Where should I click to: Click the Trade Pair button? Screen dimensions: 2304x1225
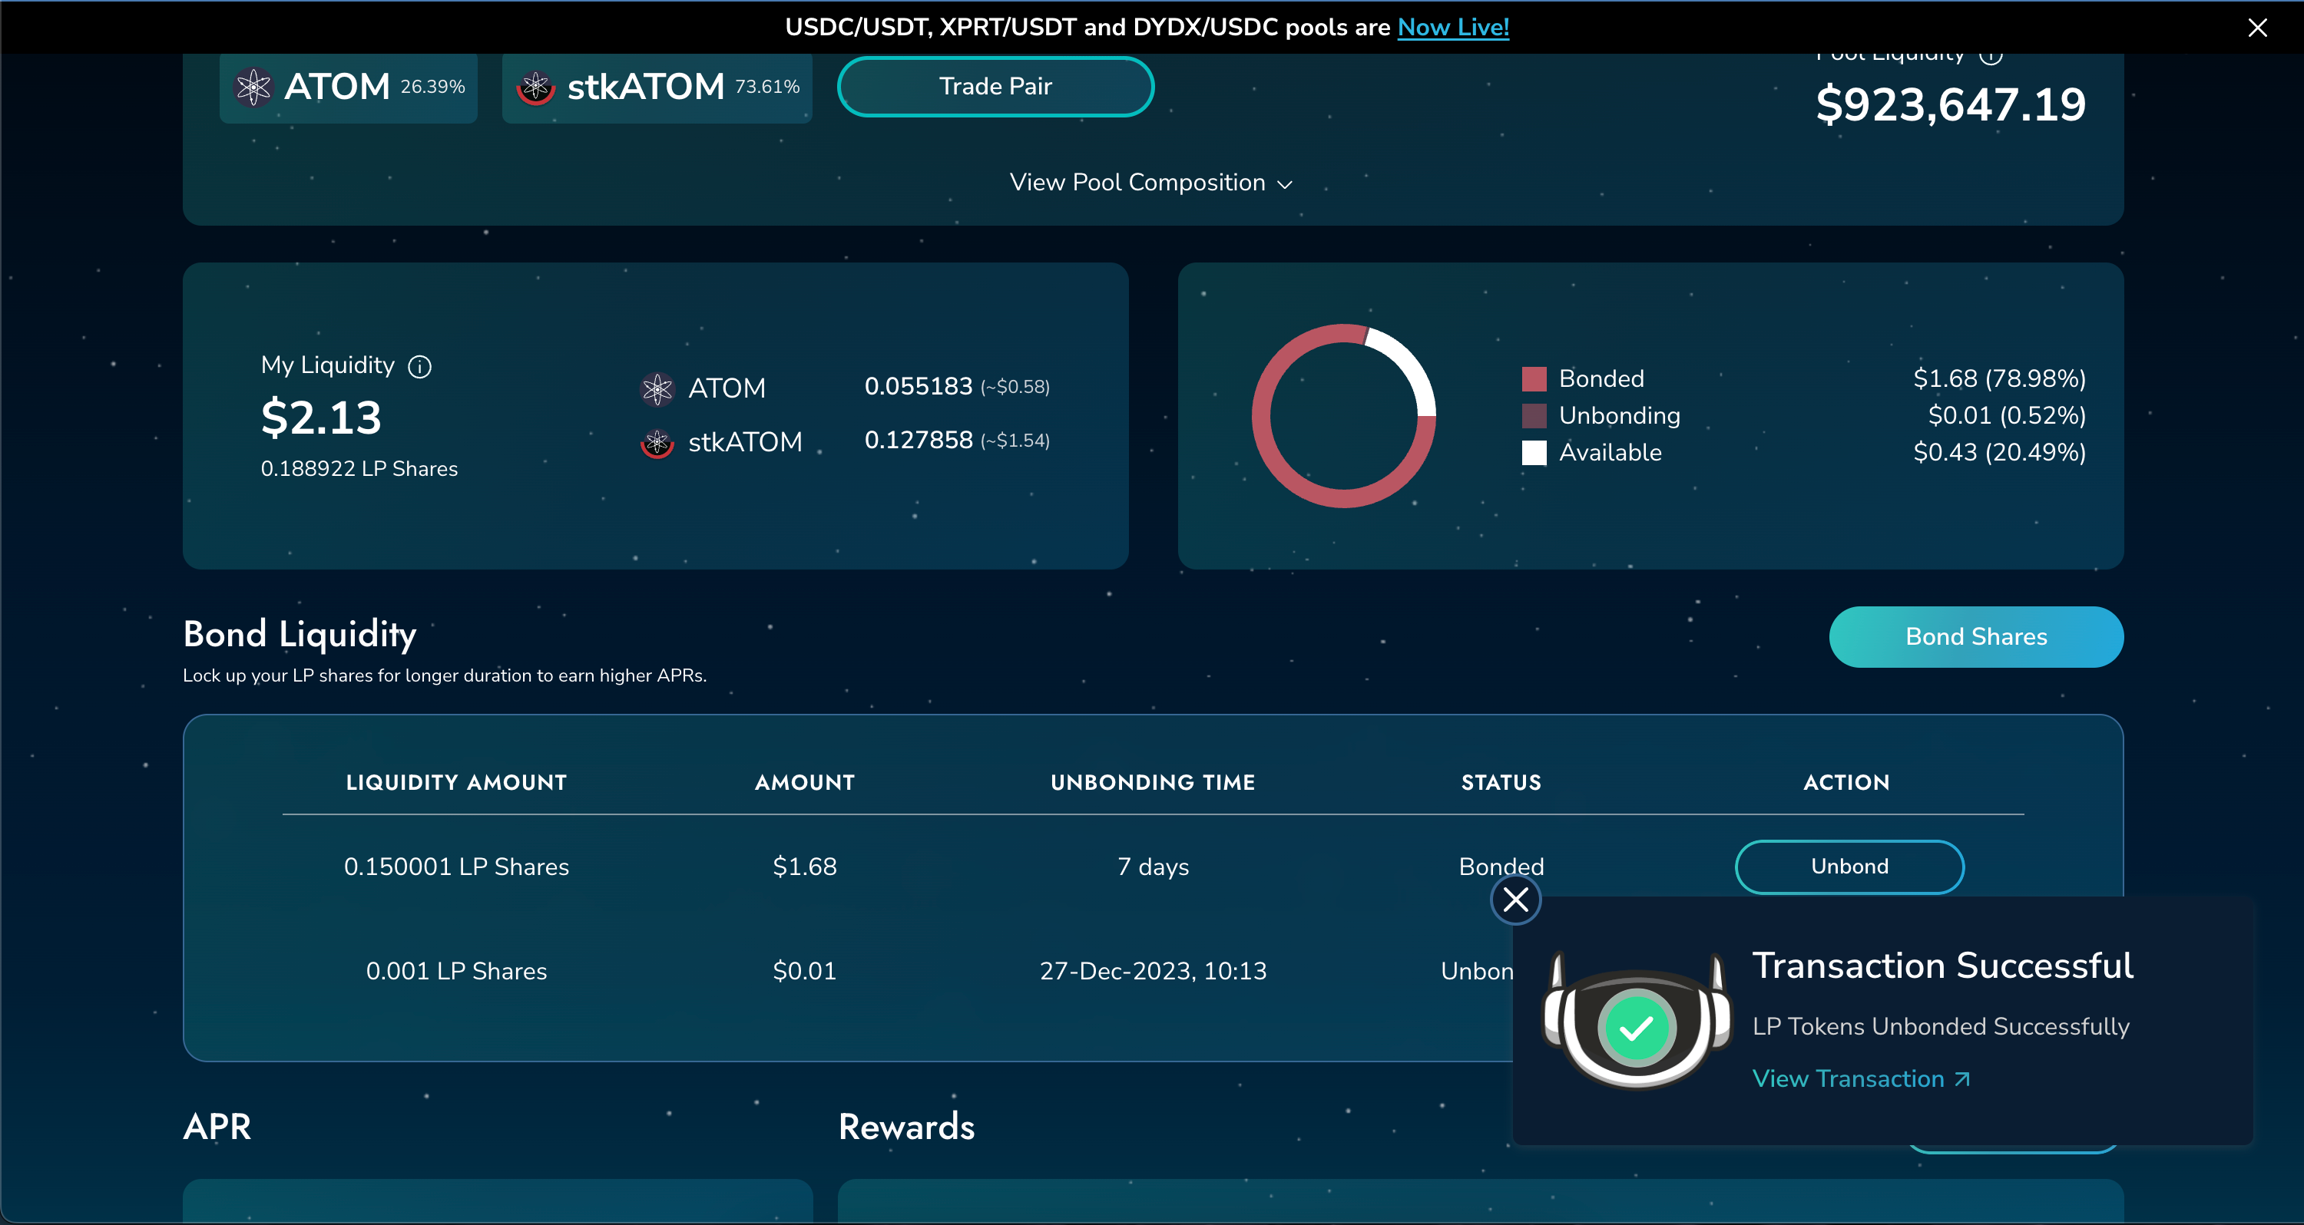click(x=995, y=87)
